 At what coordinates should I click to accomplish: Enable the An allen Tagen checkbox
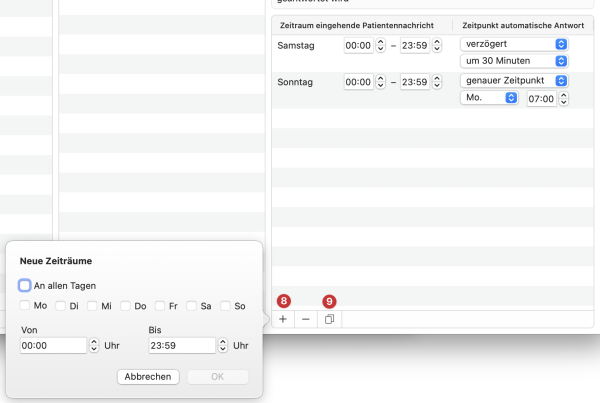coord(24,286)
